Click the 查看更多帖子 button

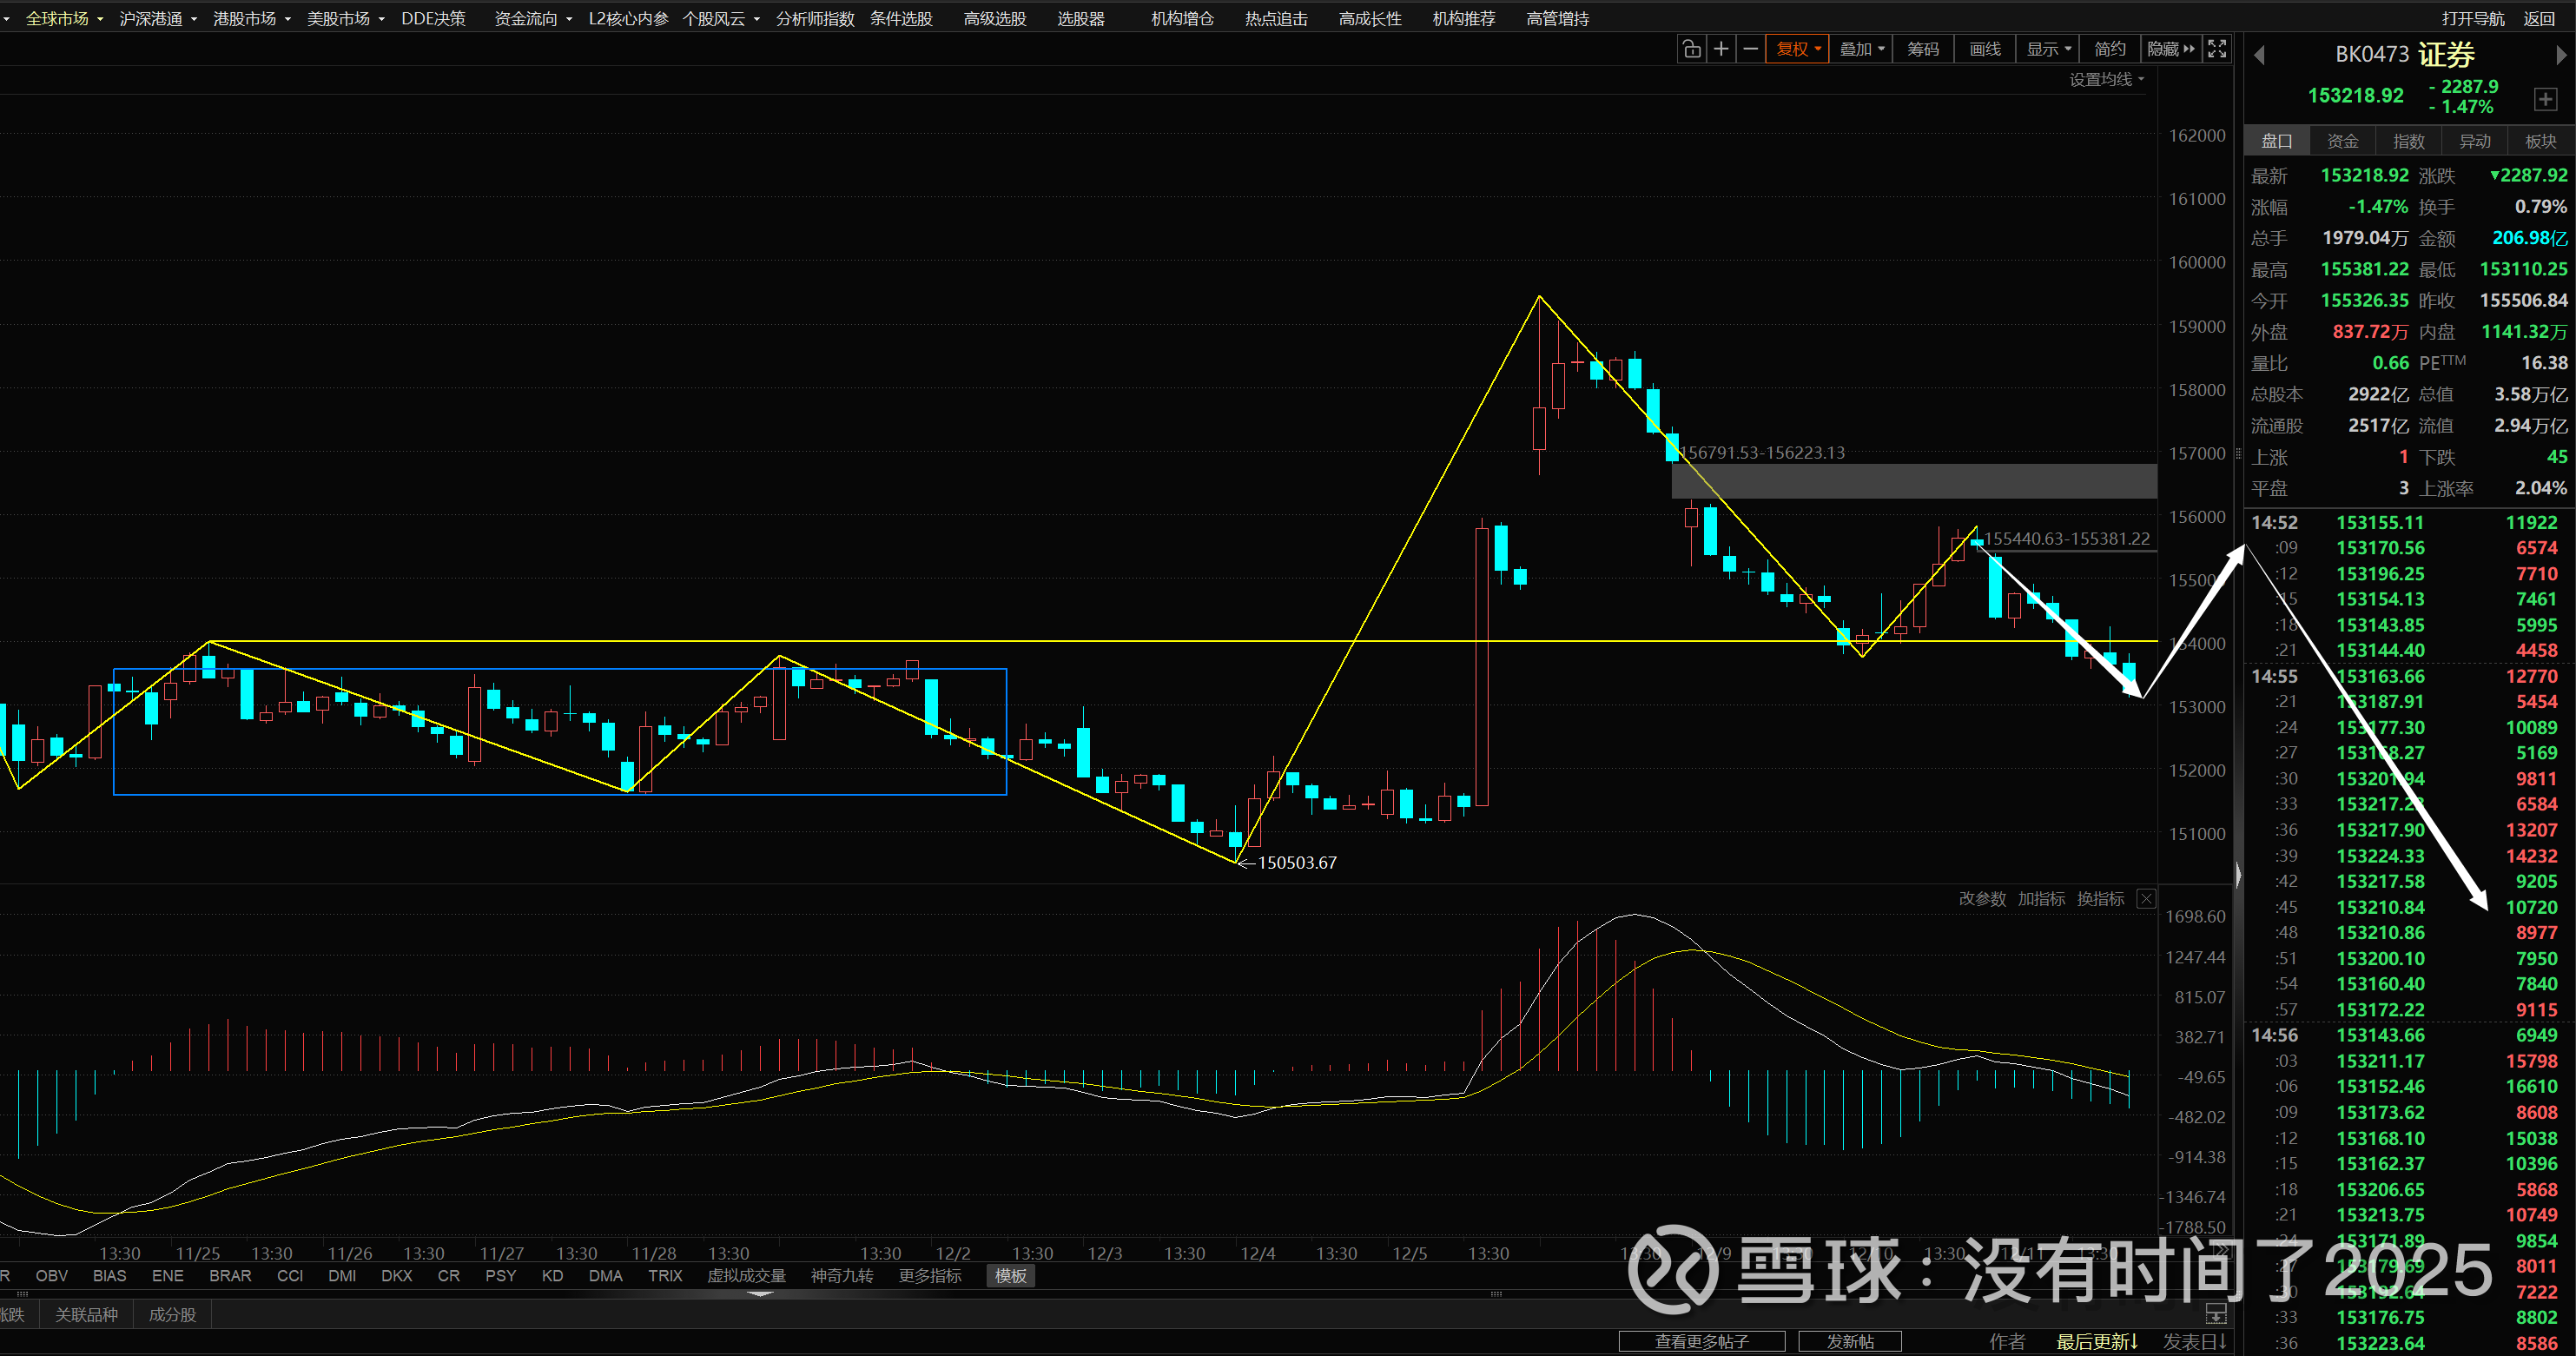1701,1341
